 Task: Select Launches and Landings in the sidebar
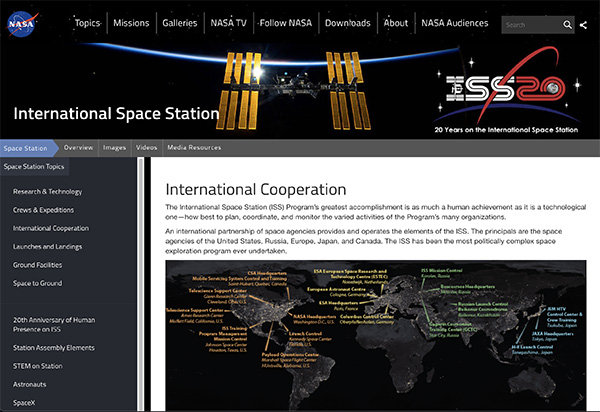pos(48,247)
